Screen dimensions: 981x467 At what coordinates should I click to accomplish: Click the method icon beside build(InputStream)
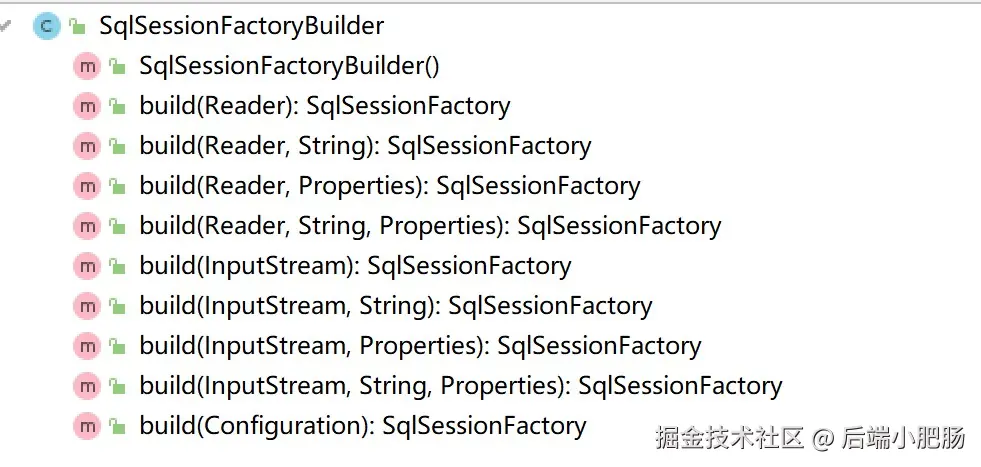pos(87,266)
